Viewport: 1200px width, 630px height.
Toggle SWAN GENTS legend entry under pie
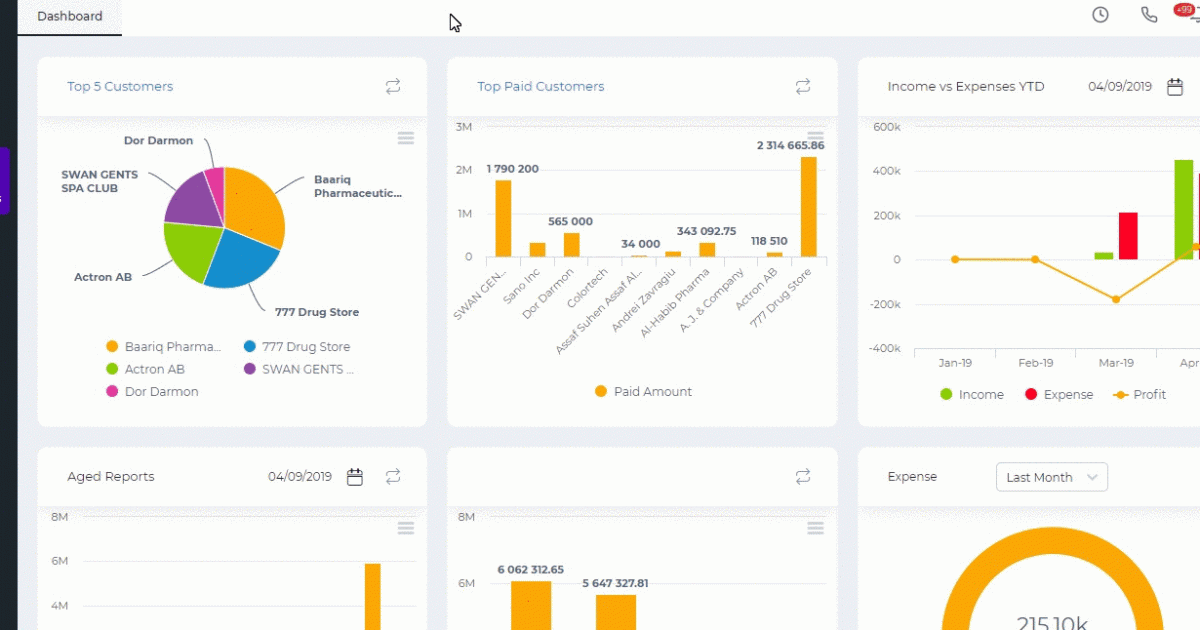click(x=299, y=369)
